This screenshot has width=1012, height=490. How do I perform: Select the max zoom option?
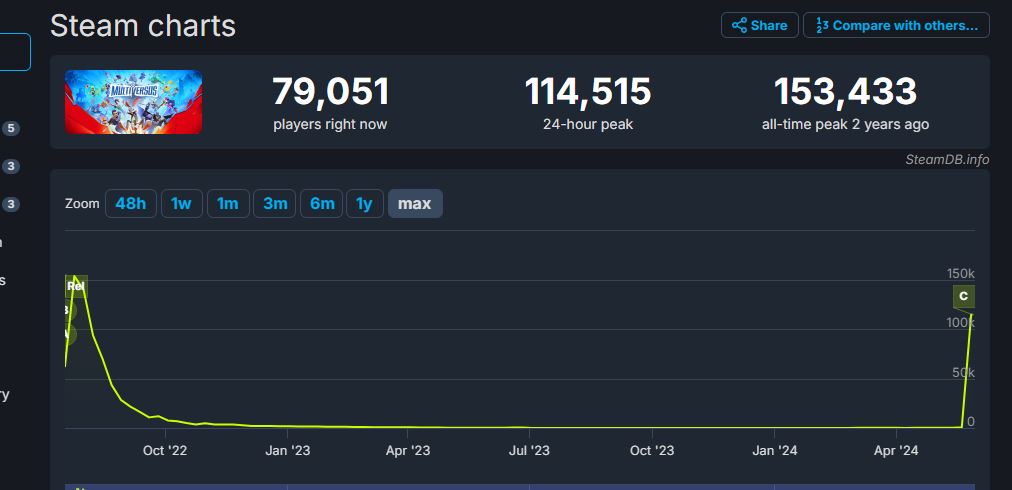click(414, 204)
